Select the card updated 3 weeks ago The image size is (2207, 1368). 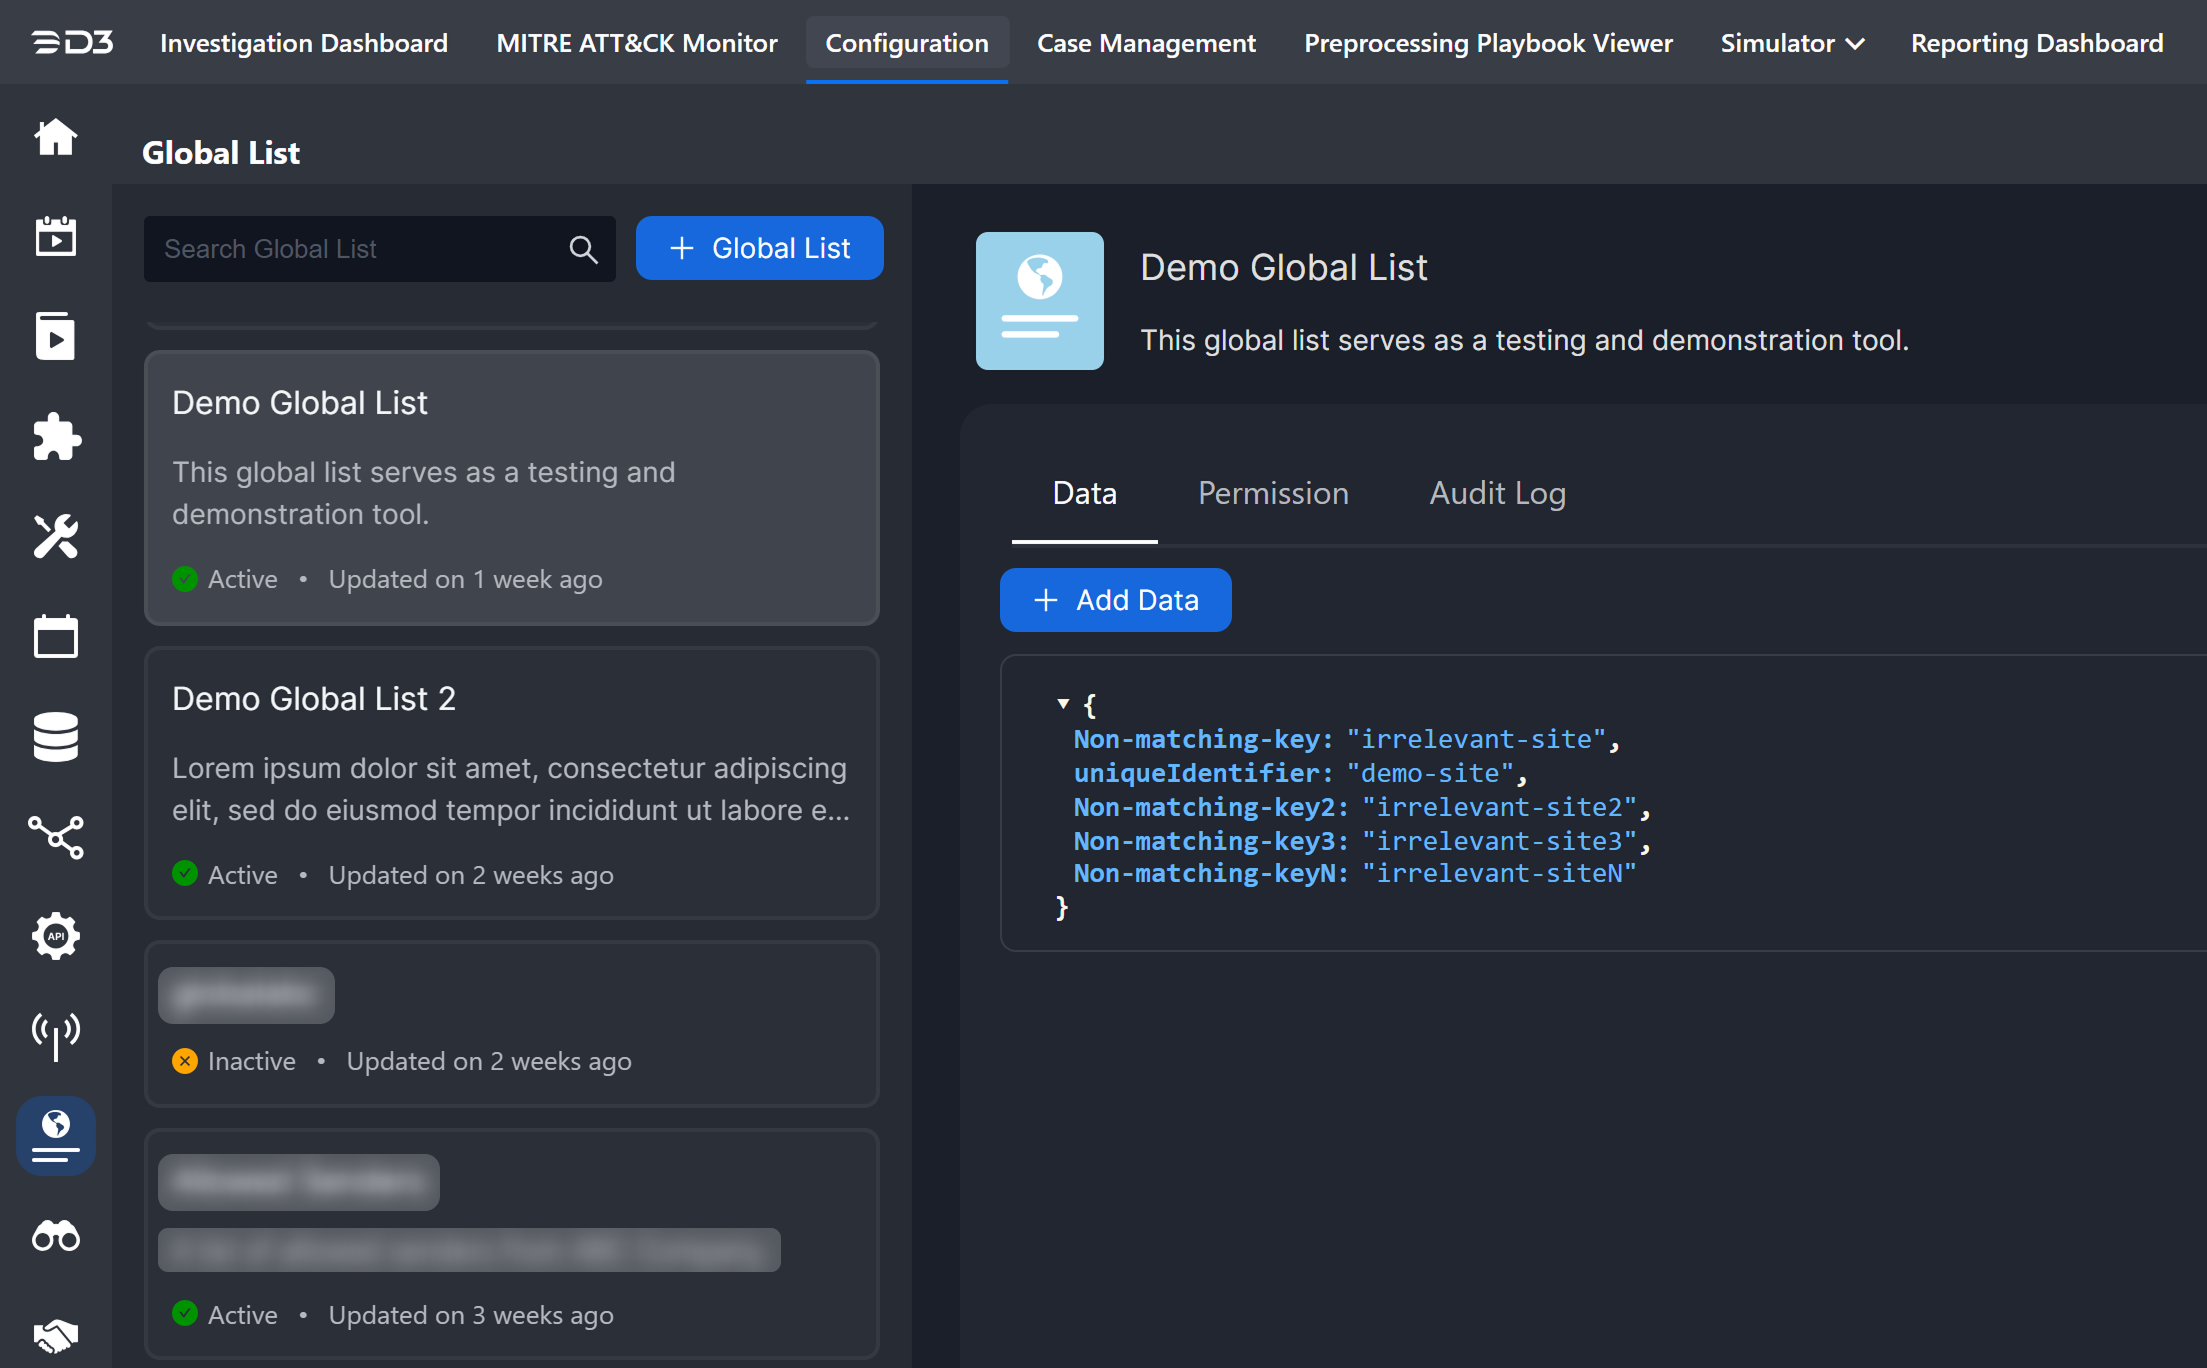(x=512, y=1244)
